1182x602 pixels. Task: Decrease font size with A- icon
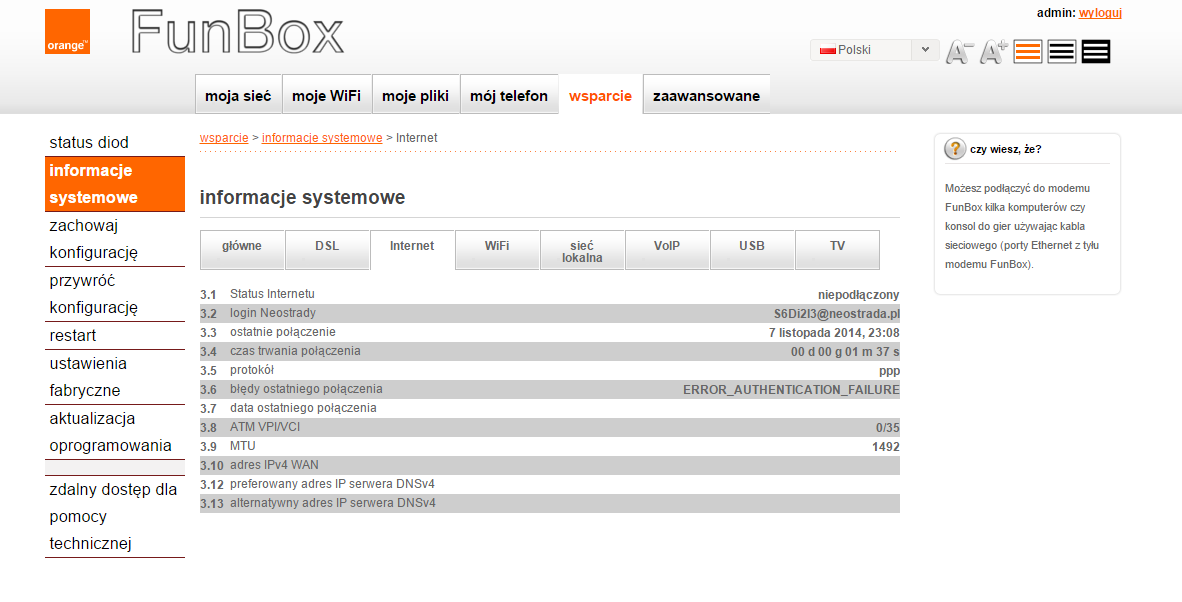pyautogui.click(x=960, y=51)
